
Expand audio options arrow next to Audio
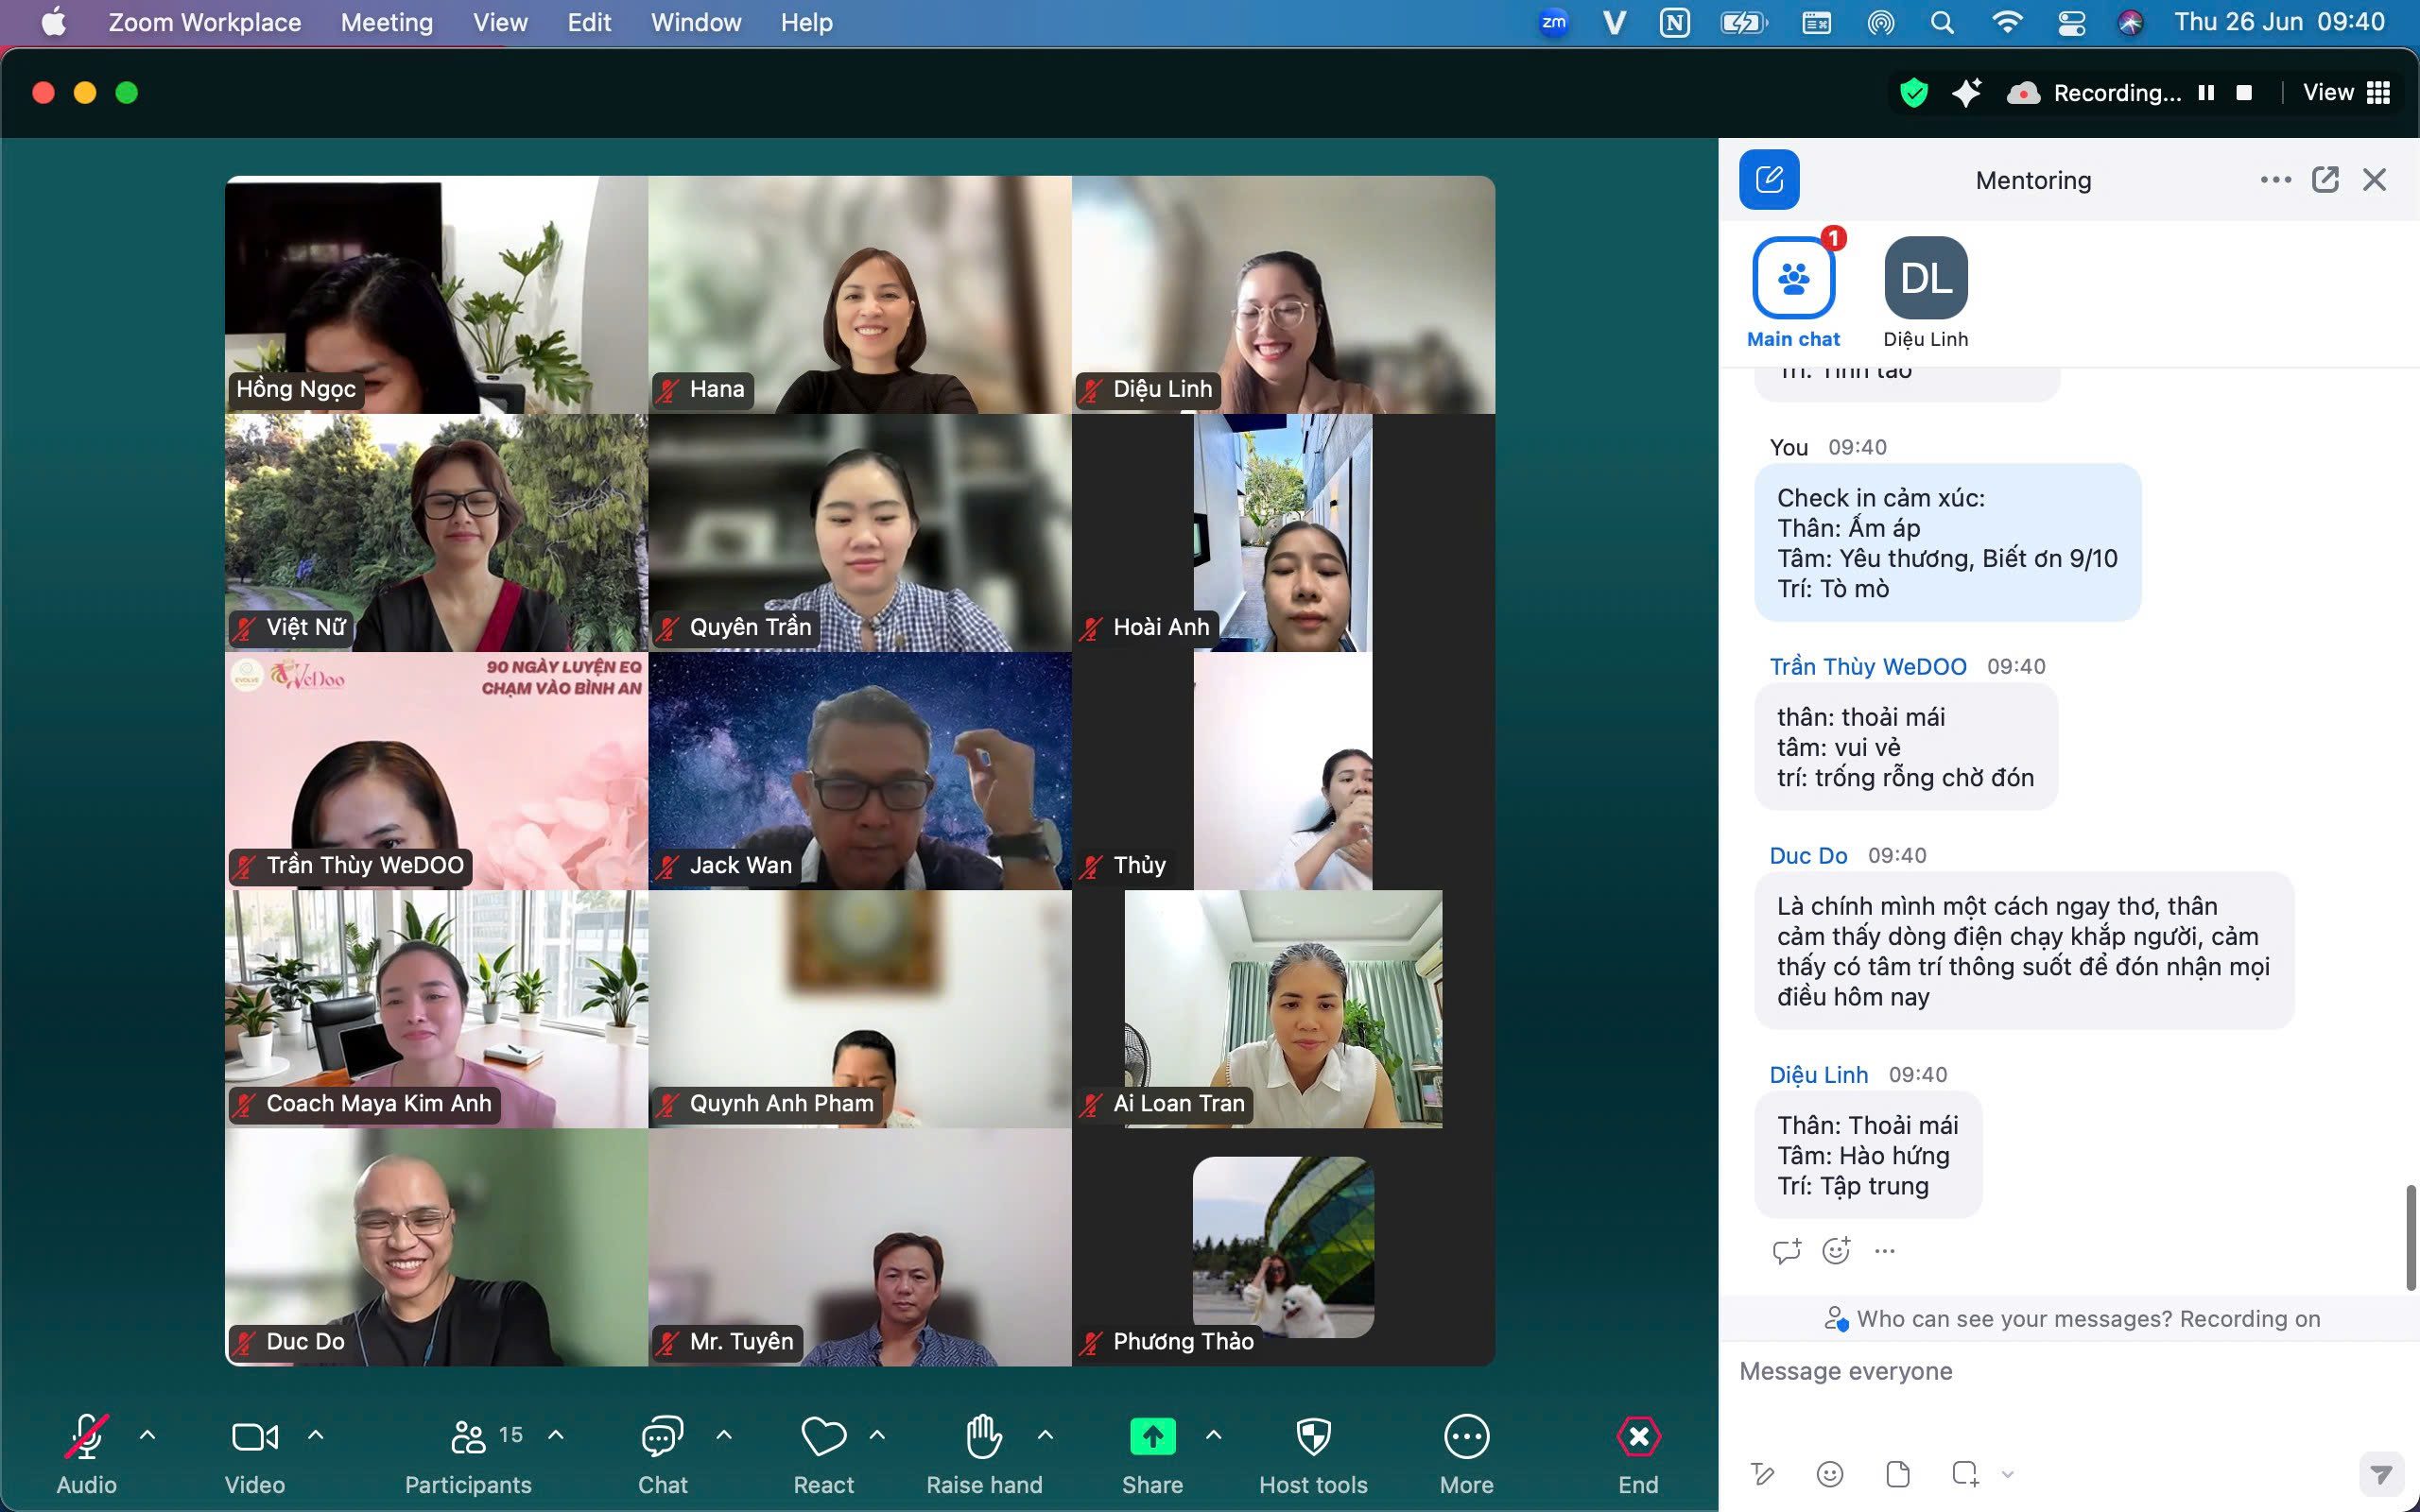click(x=147, y=1435)
